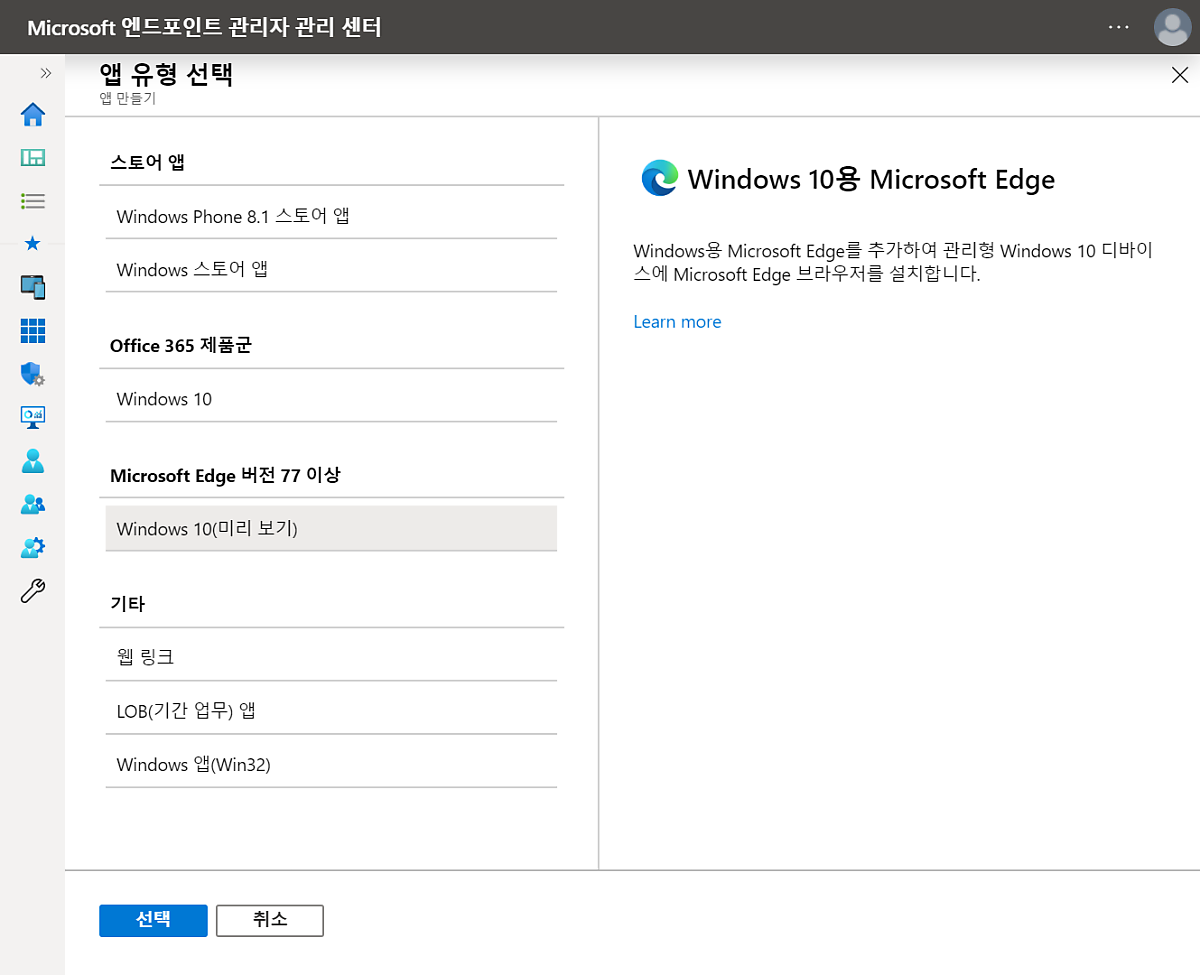Viewport: 1200px width, 975px height.
Task: Open the Groups icon in the sidebar
Action: pos(33,504)
